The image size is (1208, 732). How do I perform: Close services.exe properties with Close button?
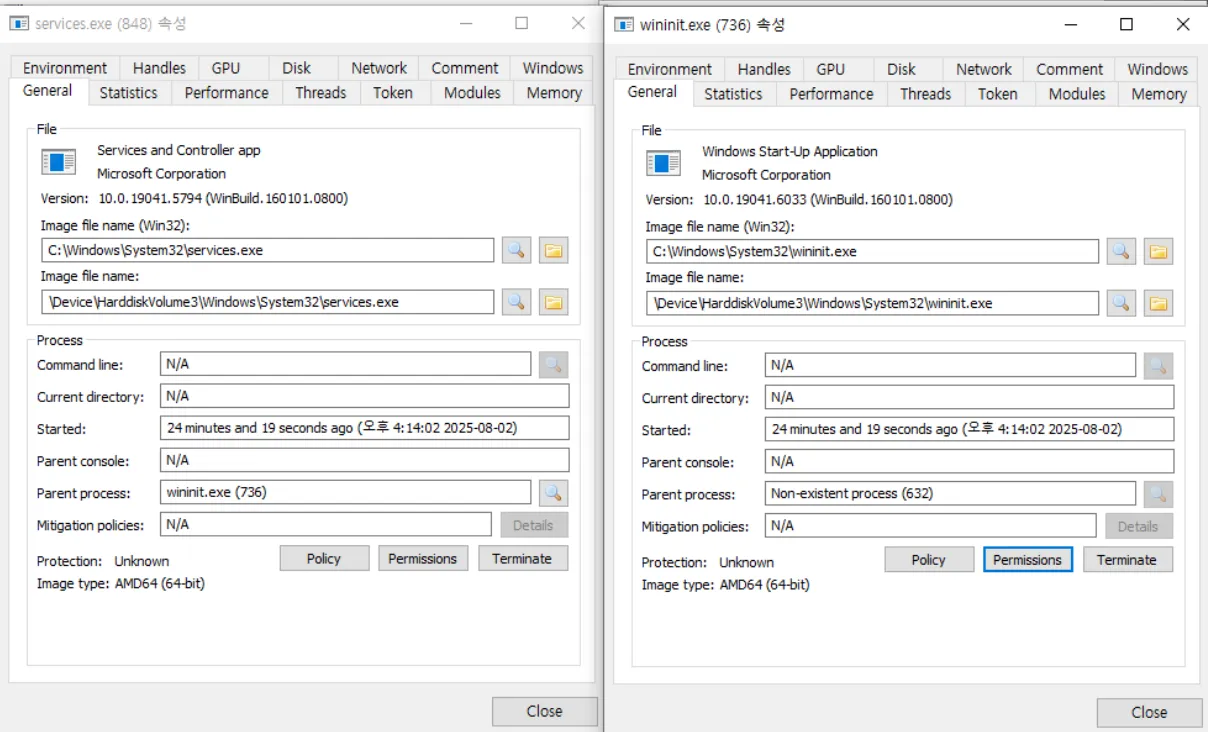(544, 711)
